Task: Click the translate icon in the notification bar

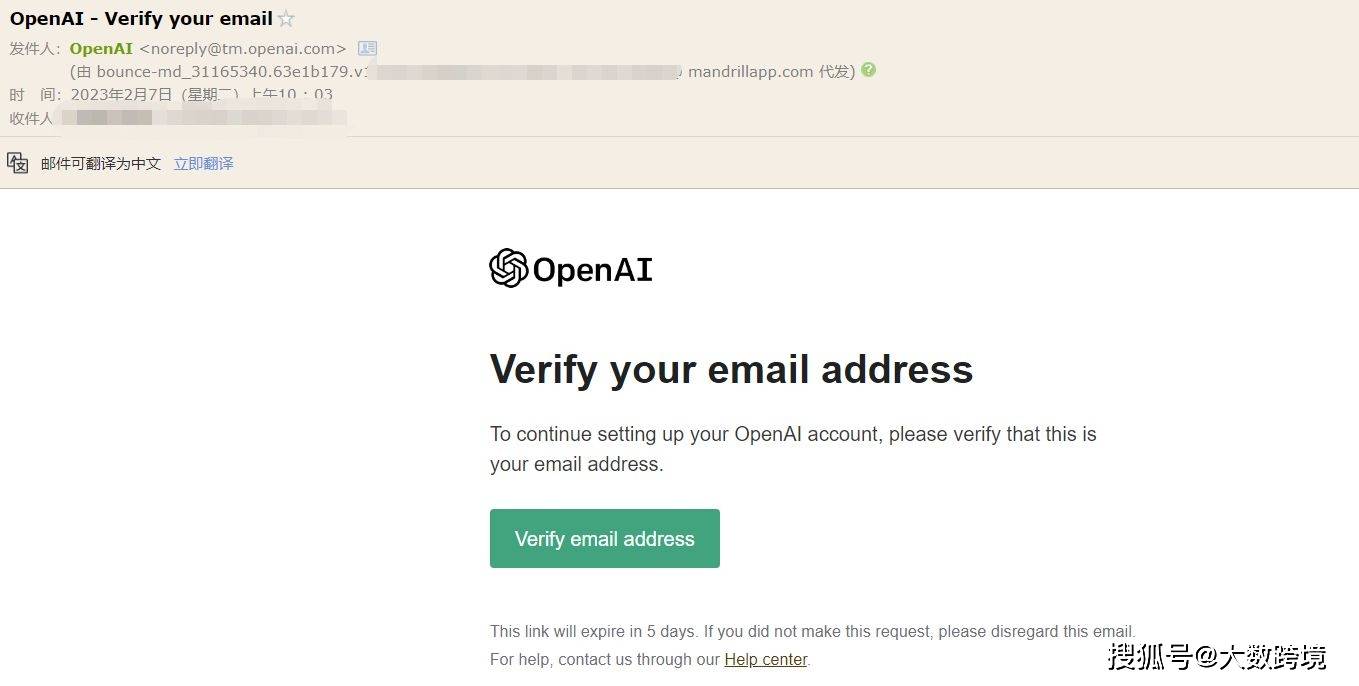Action: point(18,163)
